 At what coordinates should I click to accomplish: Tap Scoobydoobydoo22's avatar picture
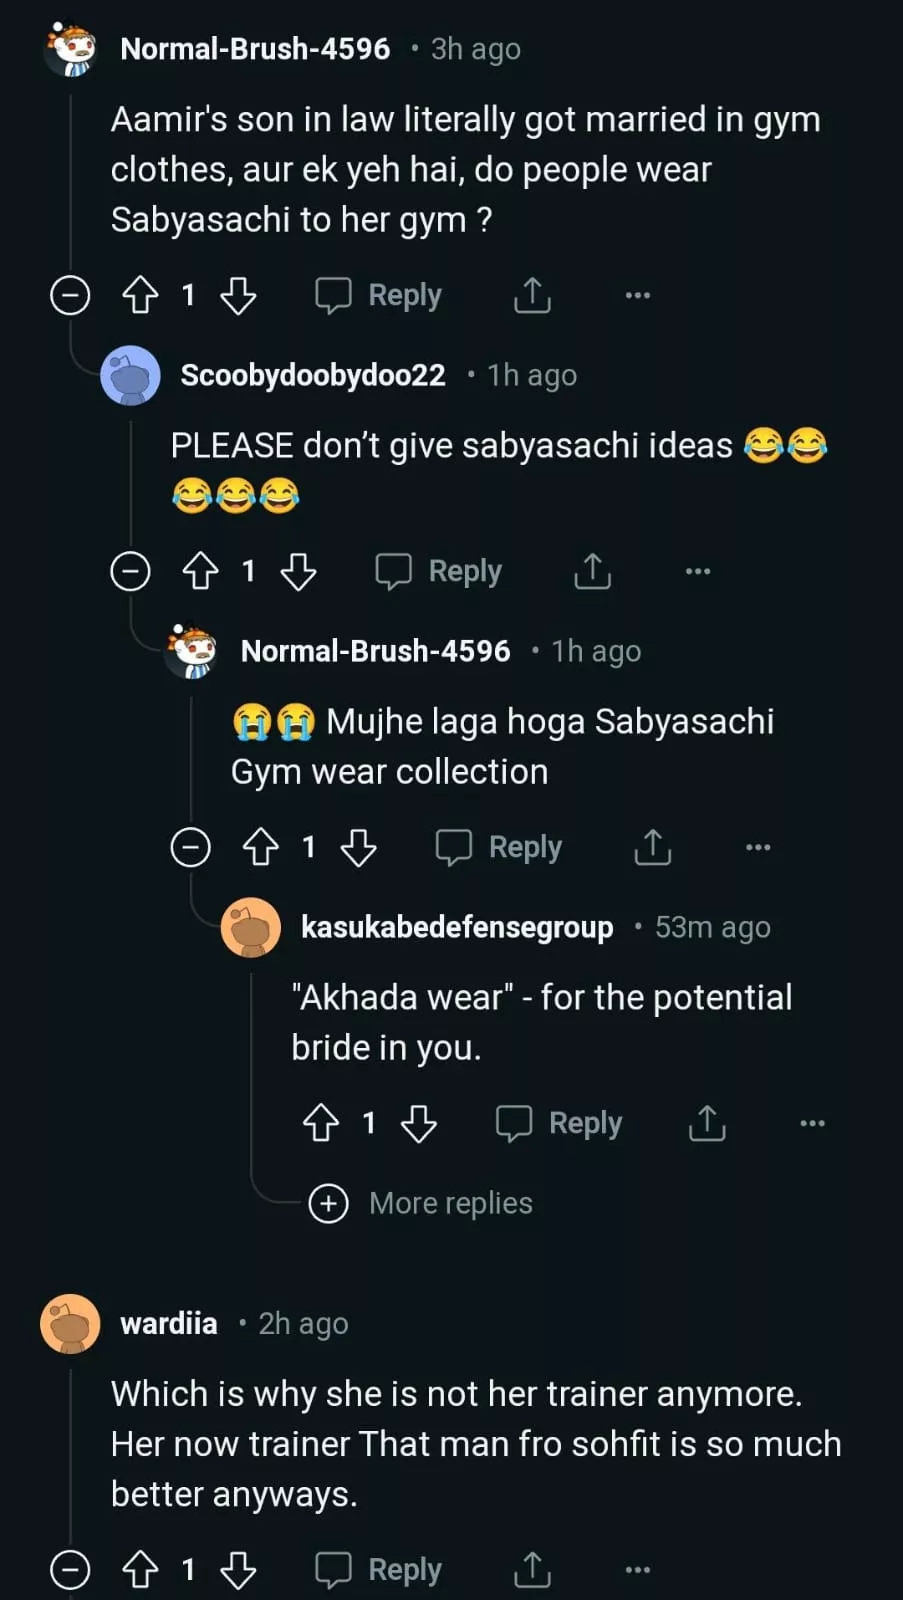[130, 376]
